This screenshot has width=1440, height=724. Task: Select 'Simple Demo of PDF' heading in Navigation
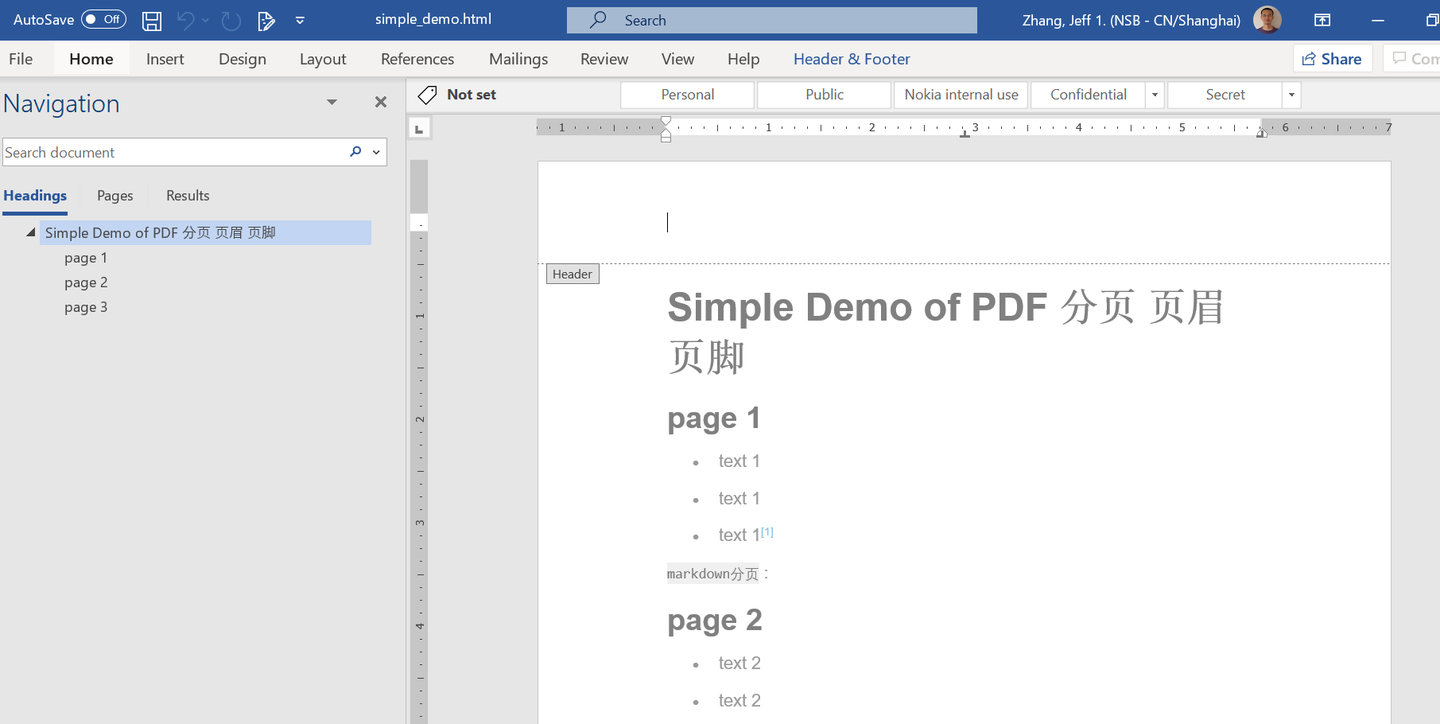click(205, 233)
